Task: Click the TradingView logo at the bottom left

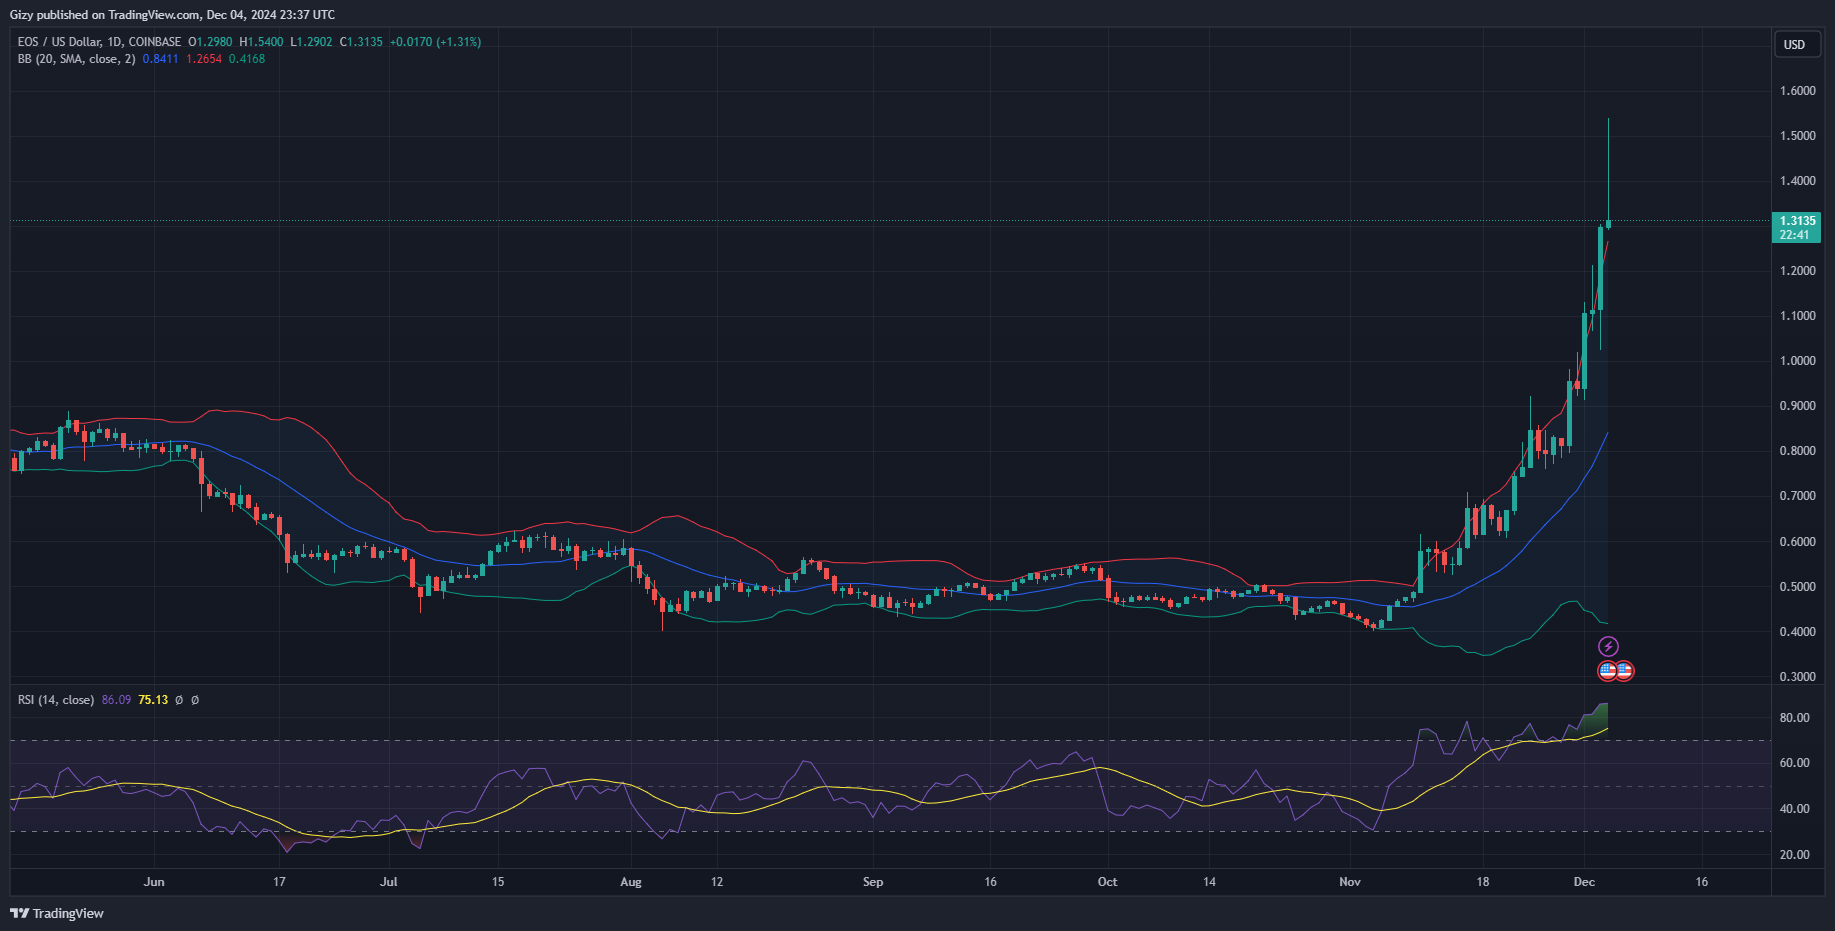Action: (x=57, y=913)
